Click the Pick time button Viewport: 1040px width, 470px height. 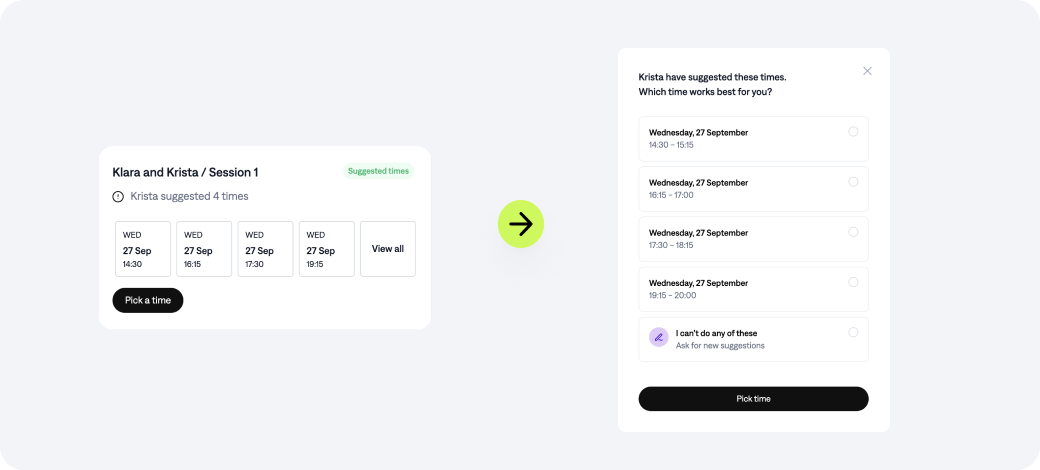coord(753,399)
